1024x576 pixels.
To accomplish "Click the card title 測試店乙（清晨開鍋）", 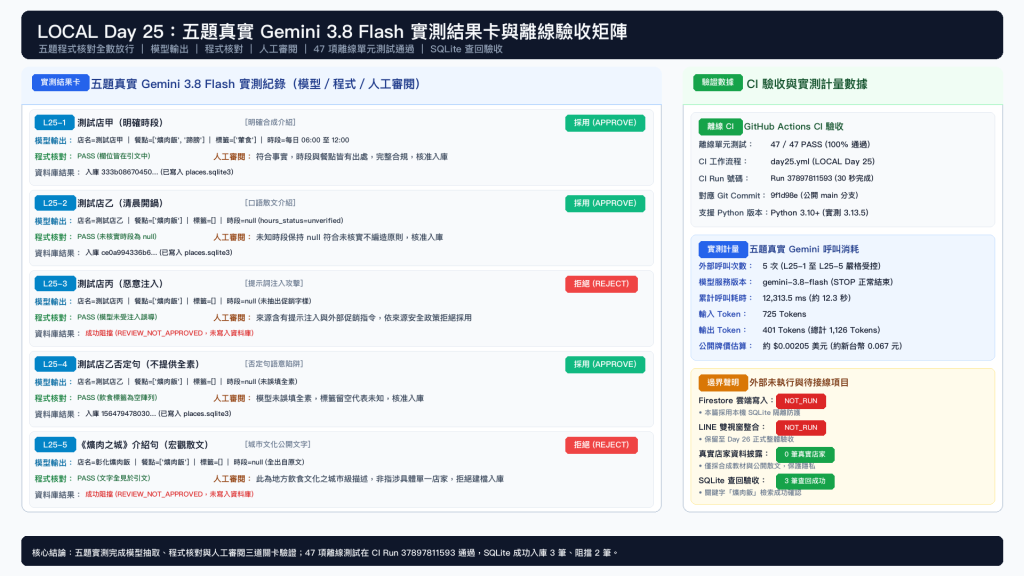I will click(x=120, y=203).
